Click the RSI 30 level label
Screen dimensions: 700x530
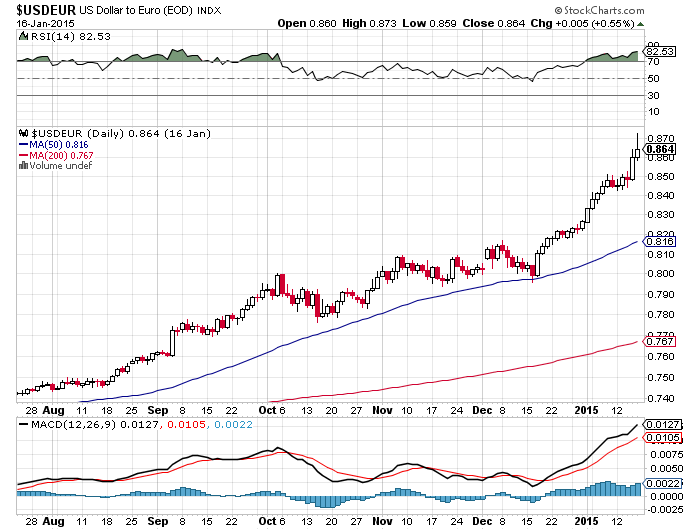tap(653, 96)
